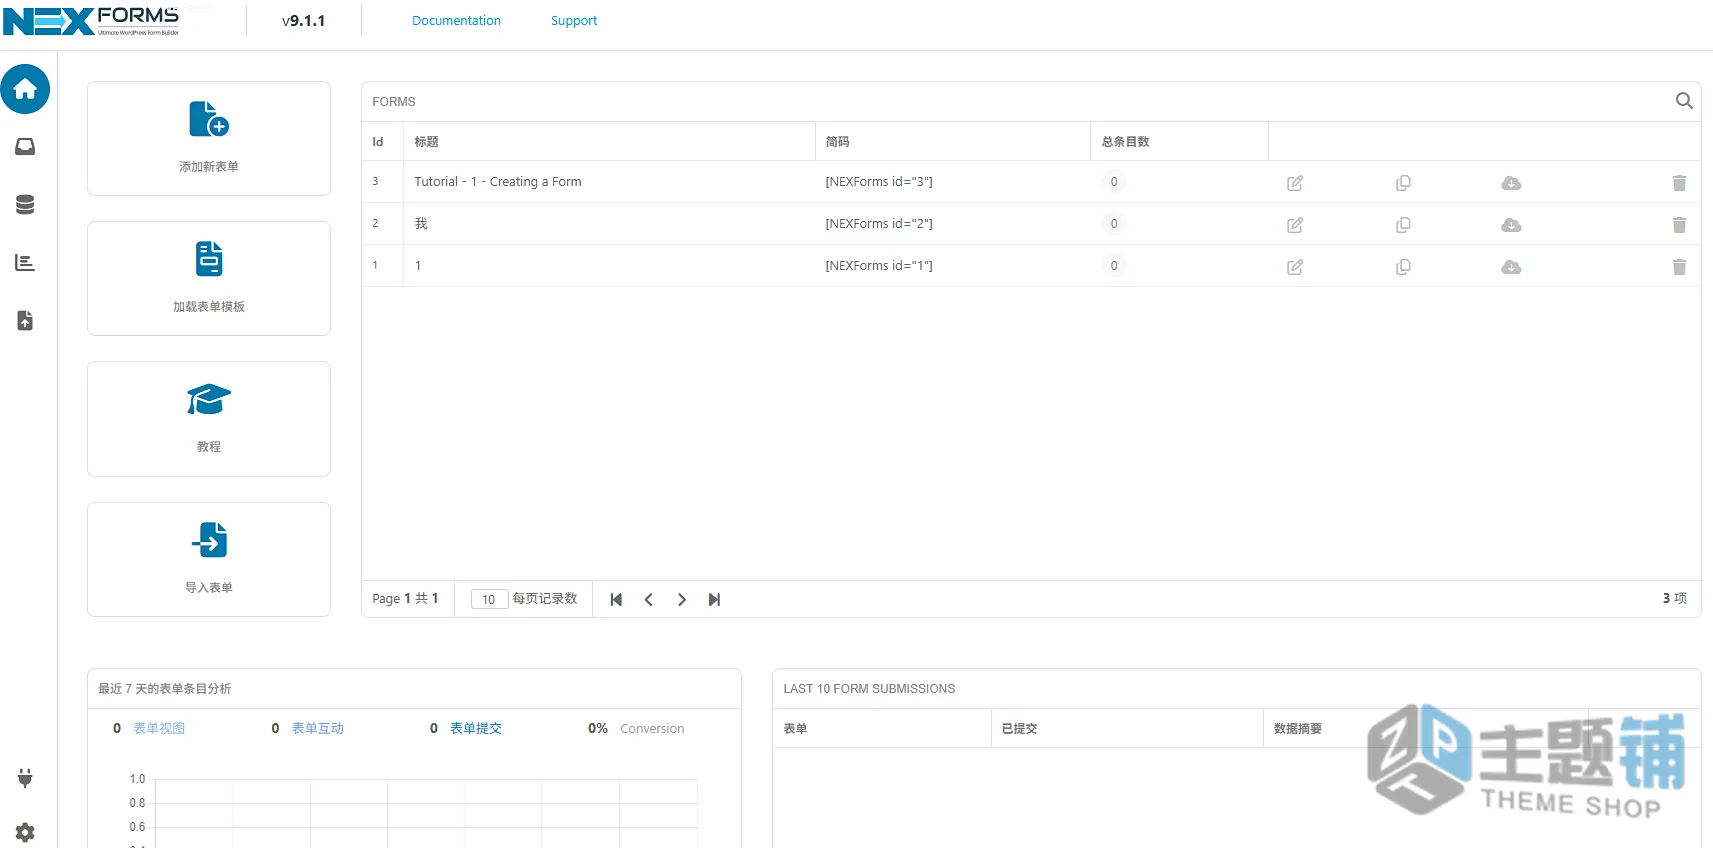Click the 0% Conversion stat
1713x848 pixels.
[x=636, y=728]
